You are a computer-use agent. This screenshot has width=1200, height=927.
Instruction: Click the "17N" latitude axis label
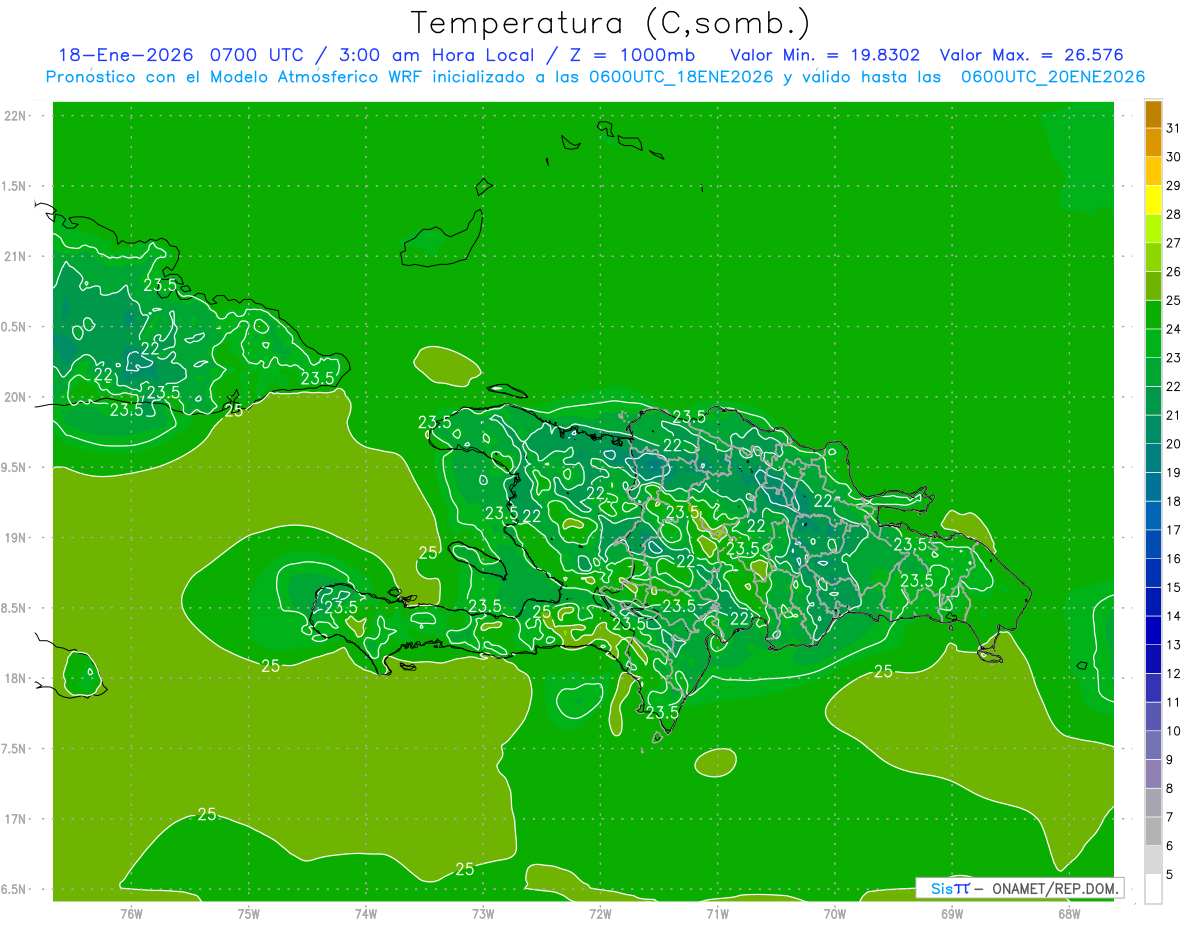(16, 819)
